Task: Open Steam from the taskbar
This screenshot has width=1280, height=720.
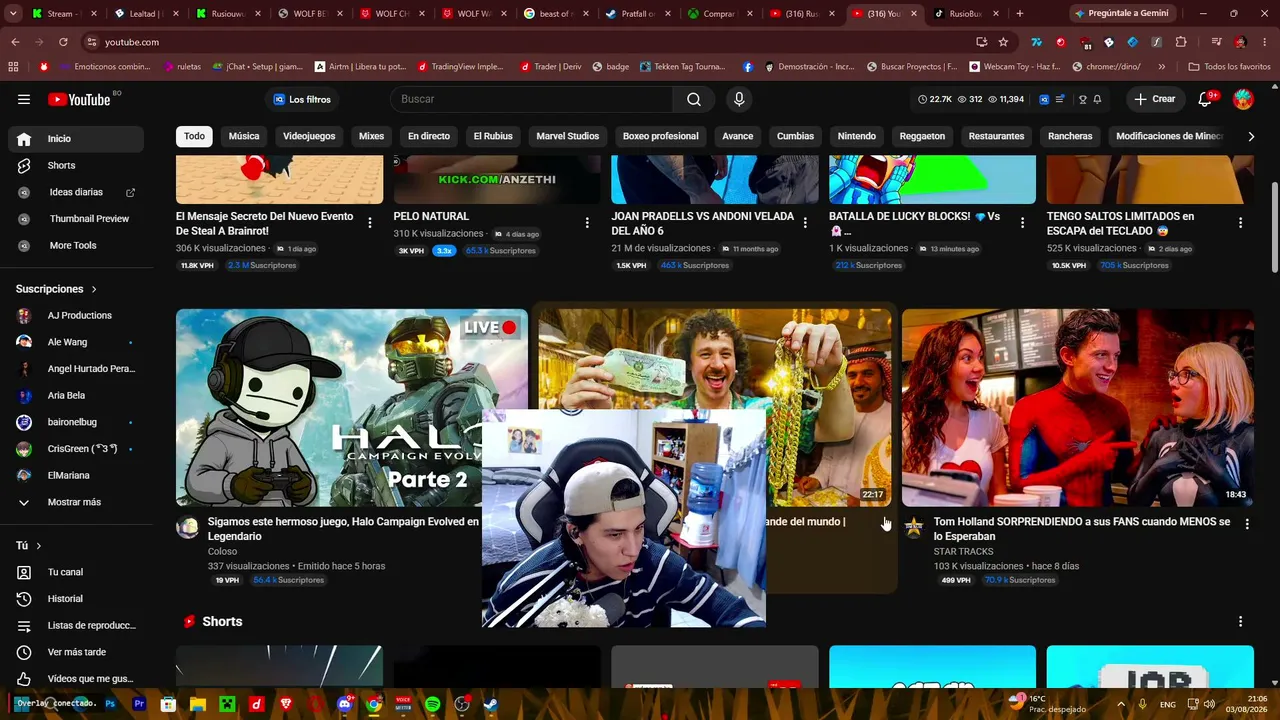Action: (x=491, y=704)
